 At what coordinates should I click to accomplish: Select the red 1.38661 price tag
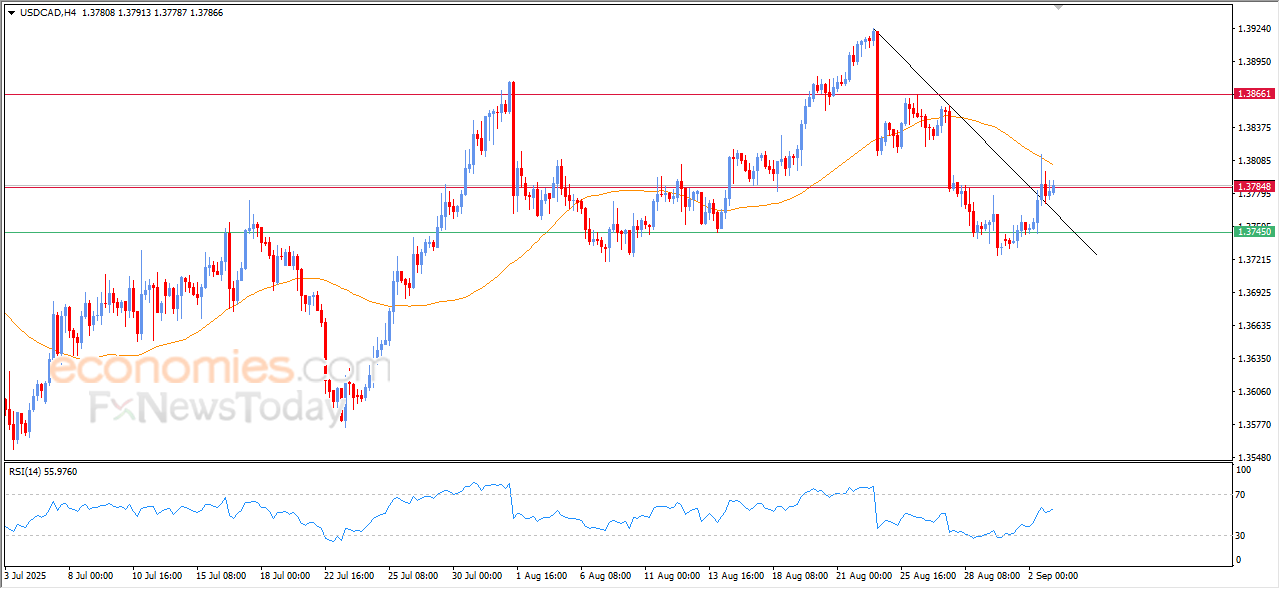coord(1254,93)
